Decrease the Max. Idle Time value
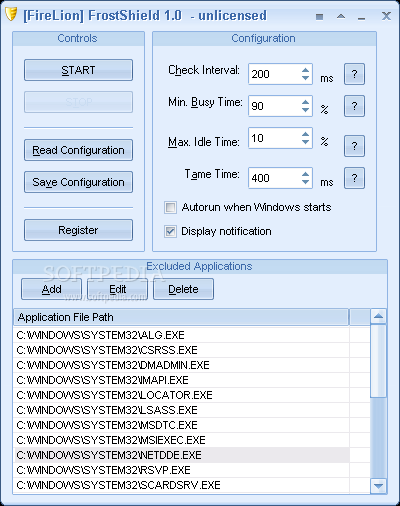The height and width of the screenshot is (506, 400). click(x=305, y=142)
